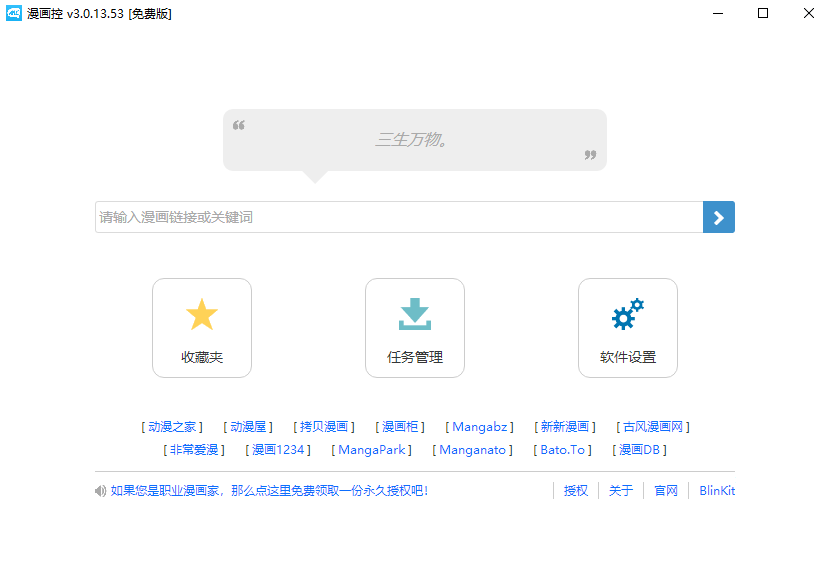The image size is (830, 588).
Task: Click the speaker announcement icon at bottom left
Action: pos(100,490)
